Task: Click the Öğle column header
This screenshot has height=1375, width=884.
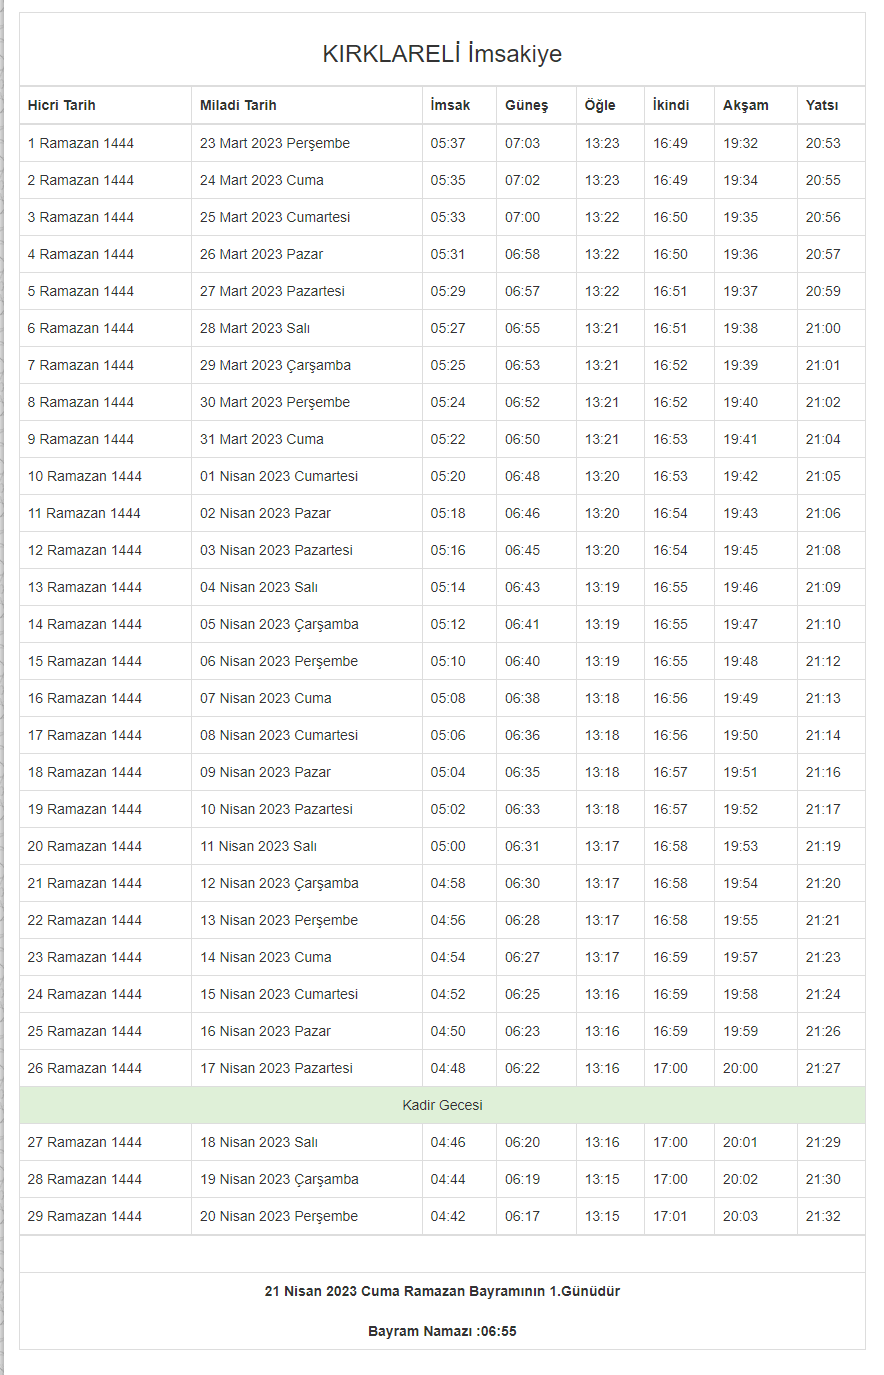Action: 600,105
